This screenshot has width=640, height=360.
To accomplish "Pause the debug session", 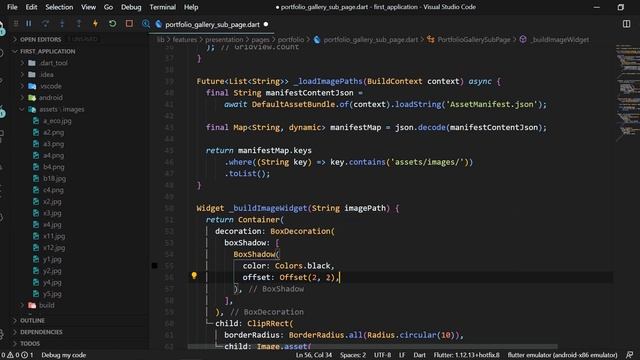I will (x=29, y=24).
